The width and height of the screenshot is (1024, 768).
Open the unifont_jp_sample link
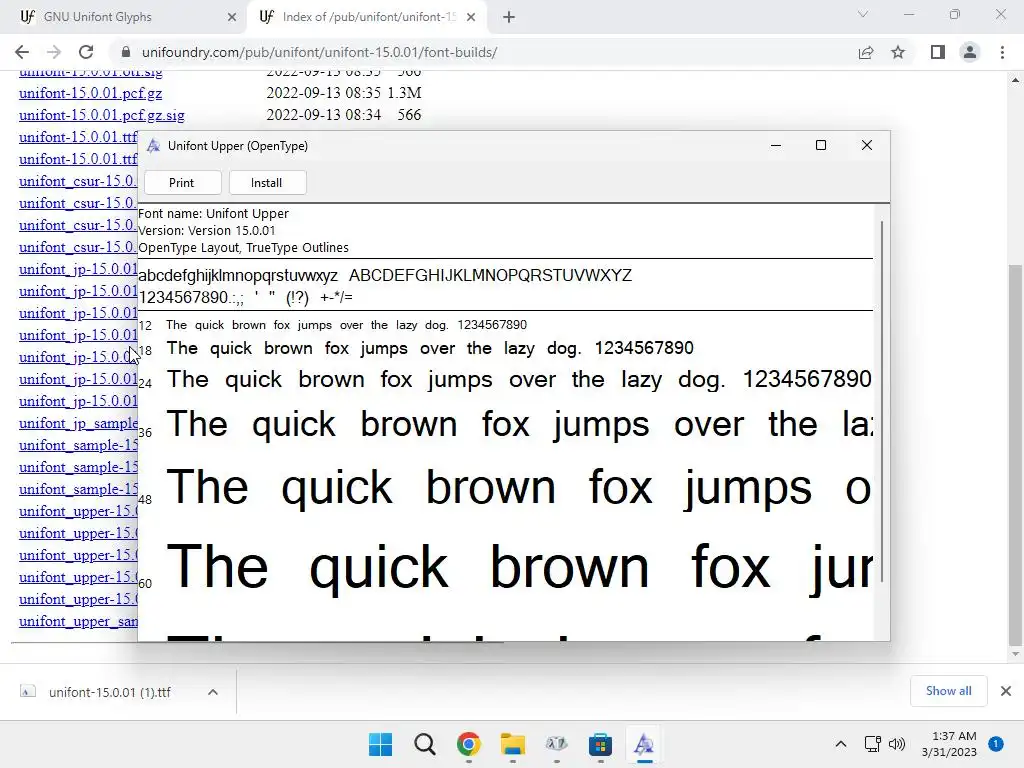78,423
